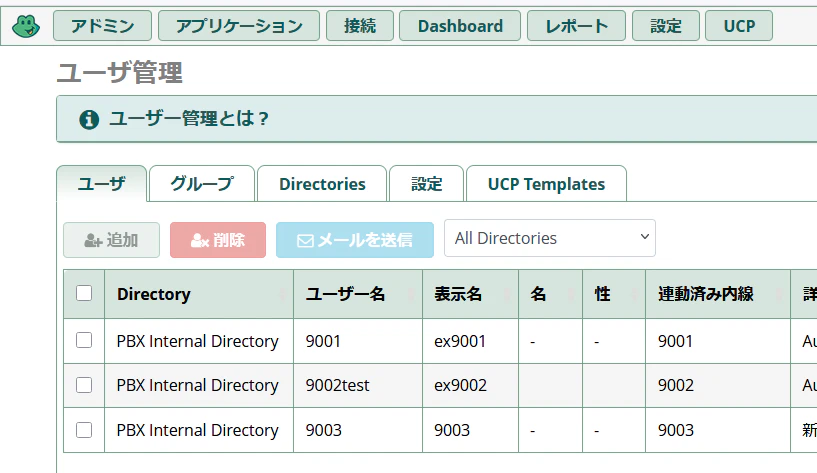This screenshot has height=473, width=817.
Task: Switch to the UCP Templates tab
Action: (546, 183)
